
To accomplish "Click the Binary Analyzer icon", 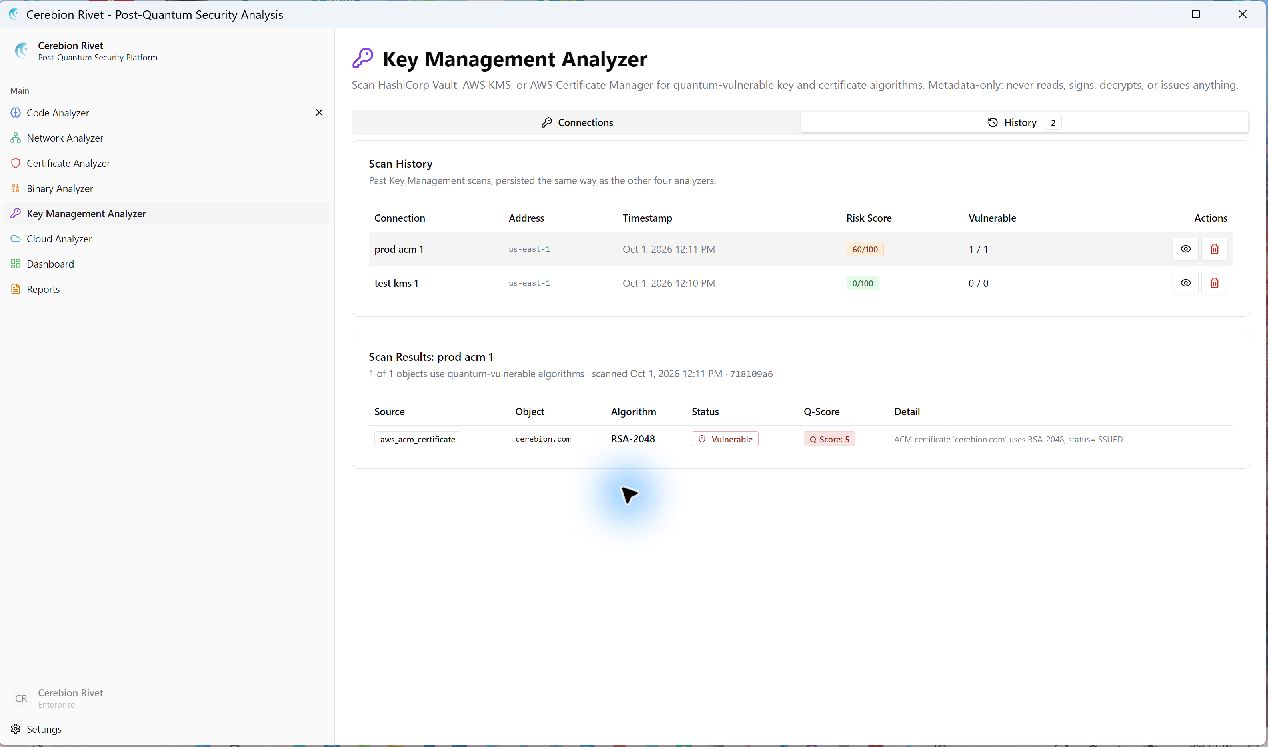I will (x=15, y=188).
